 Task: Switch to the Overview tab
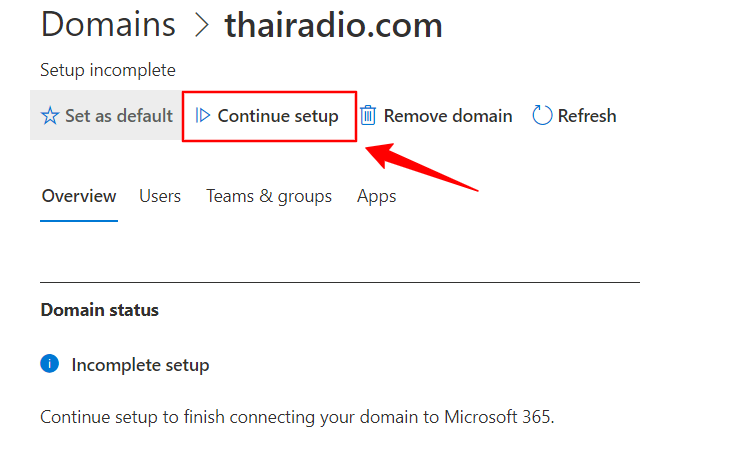[x=79, y=196]
